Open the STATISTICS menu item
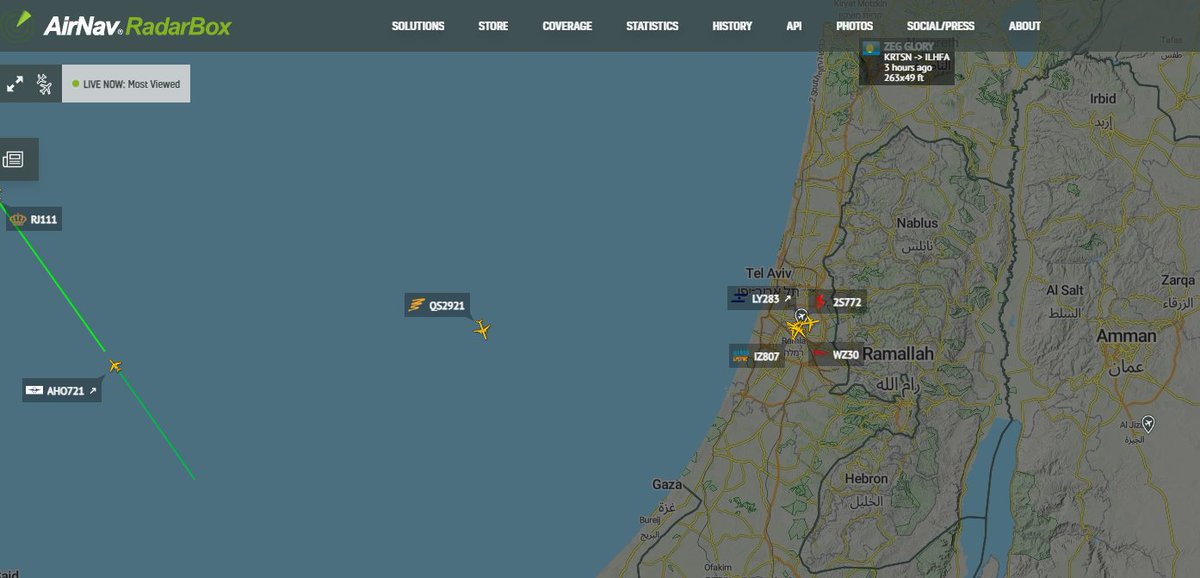 tap(652, 26)
